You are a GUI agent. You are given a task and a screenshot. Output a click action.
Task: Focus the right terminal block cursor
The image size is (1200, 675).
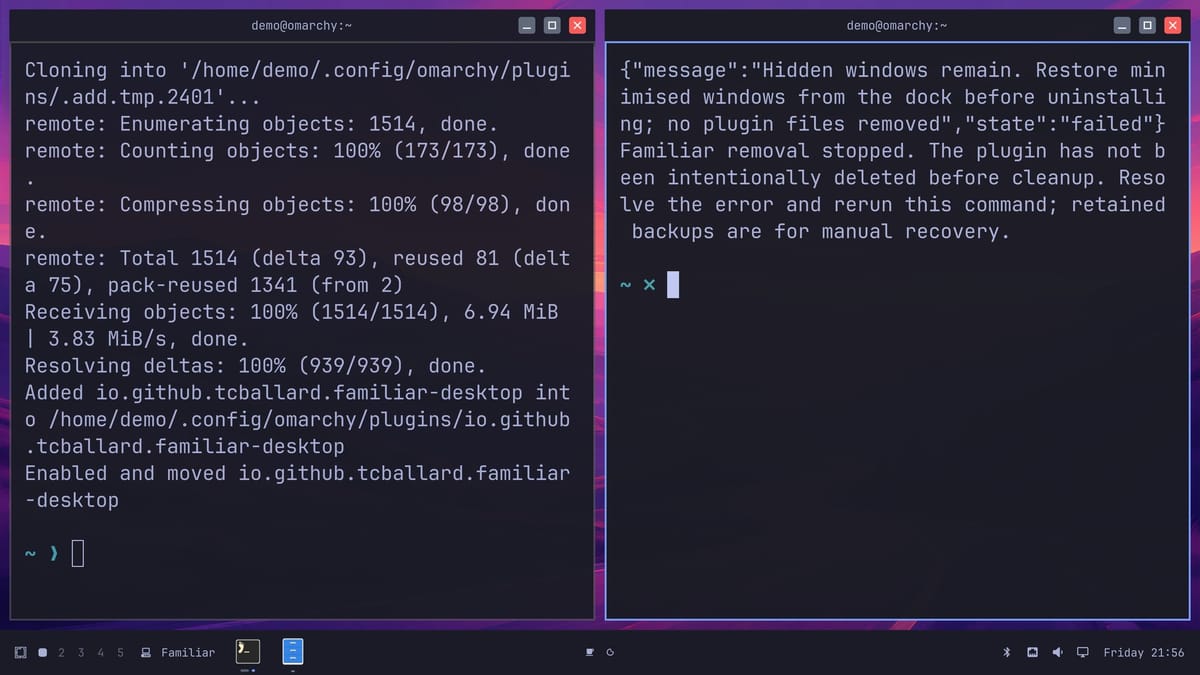[673, 285]
